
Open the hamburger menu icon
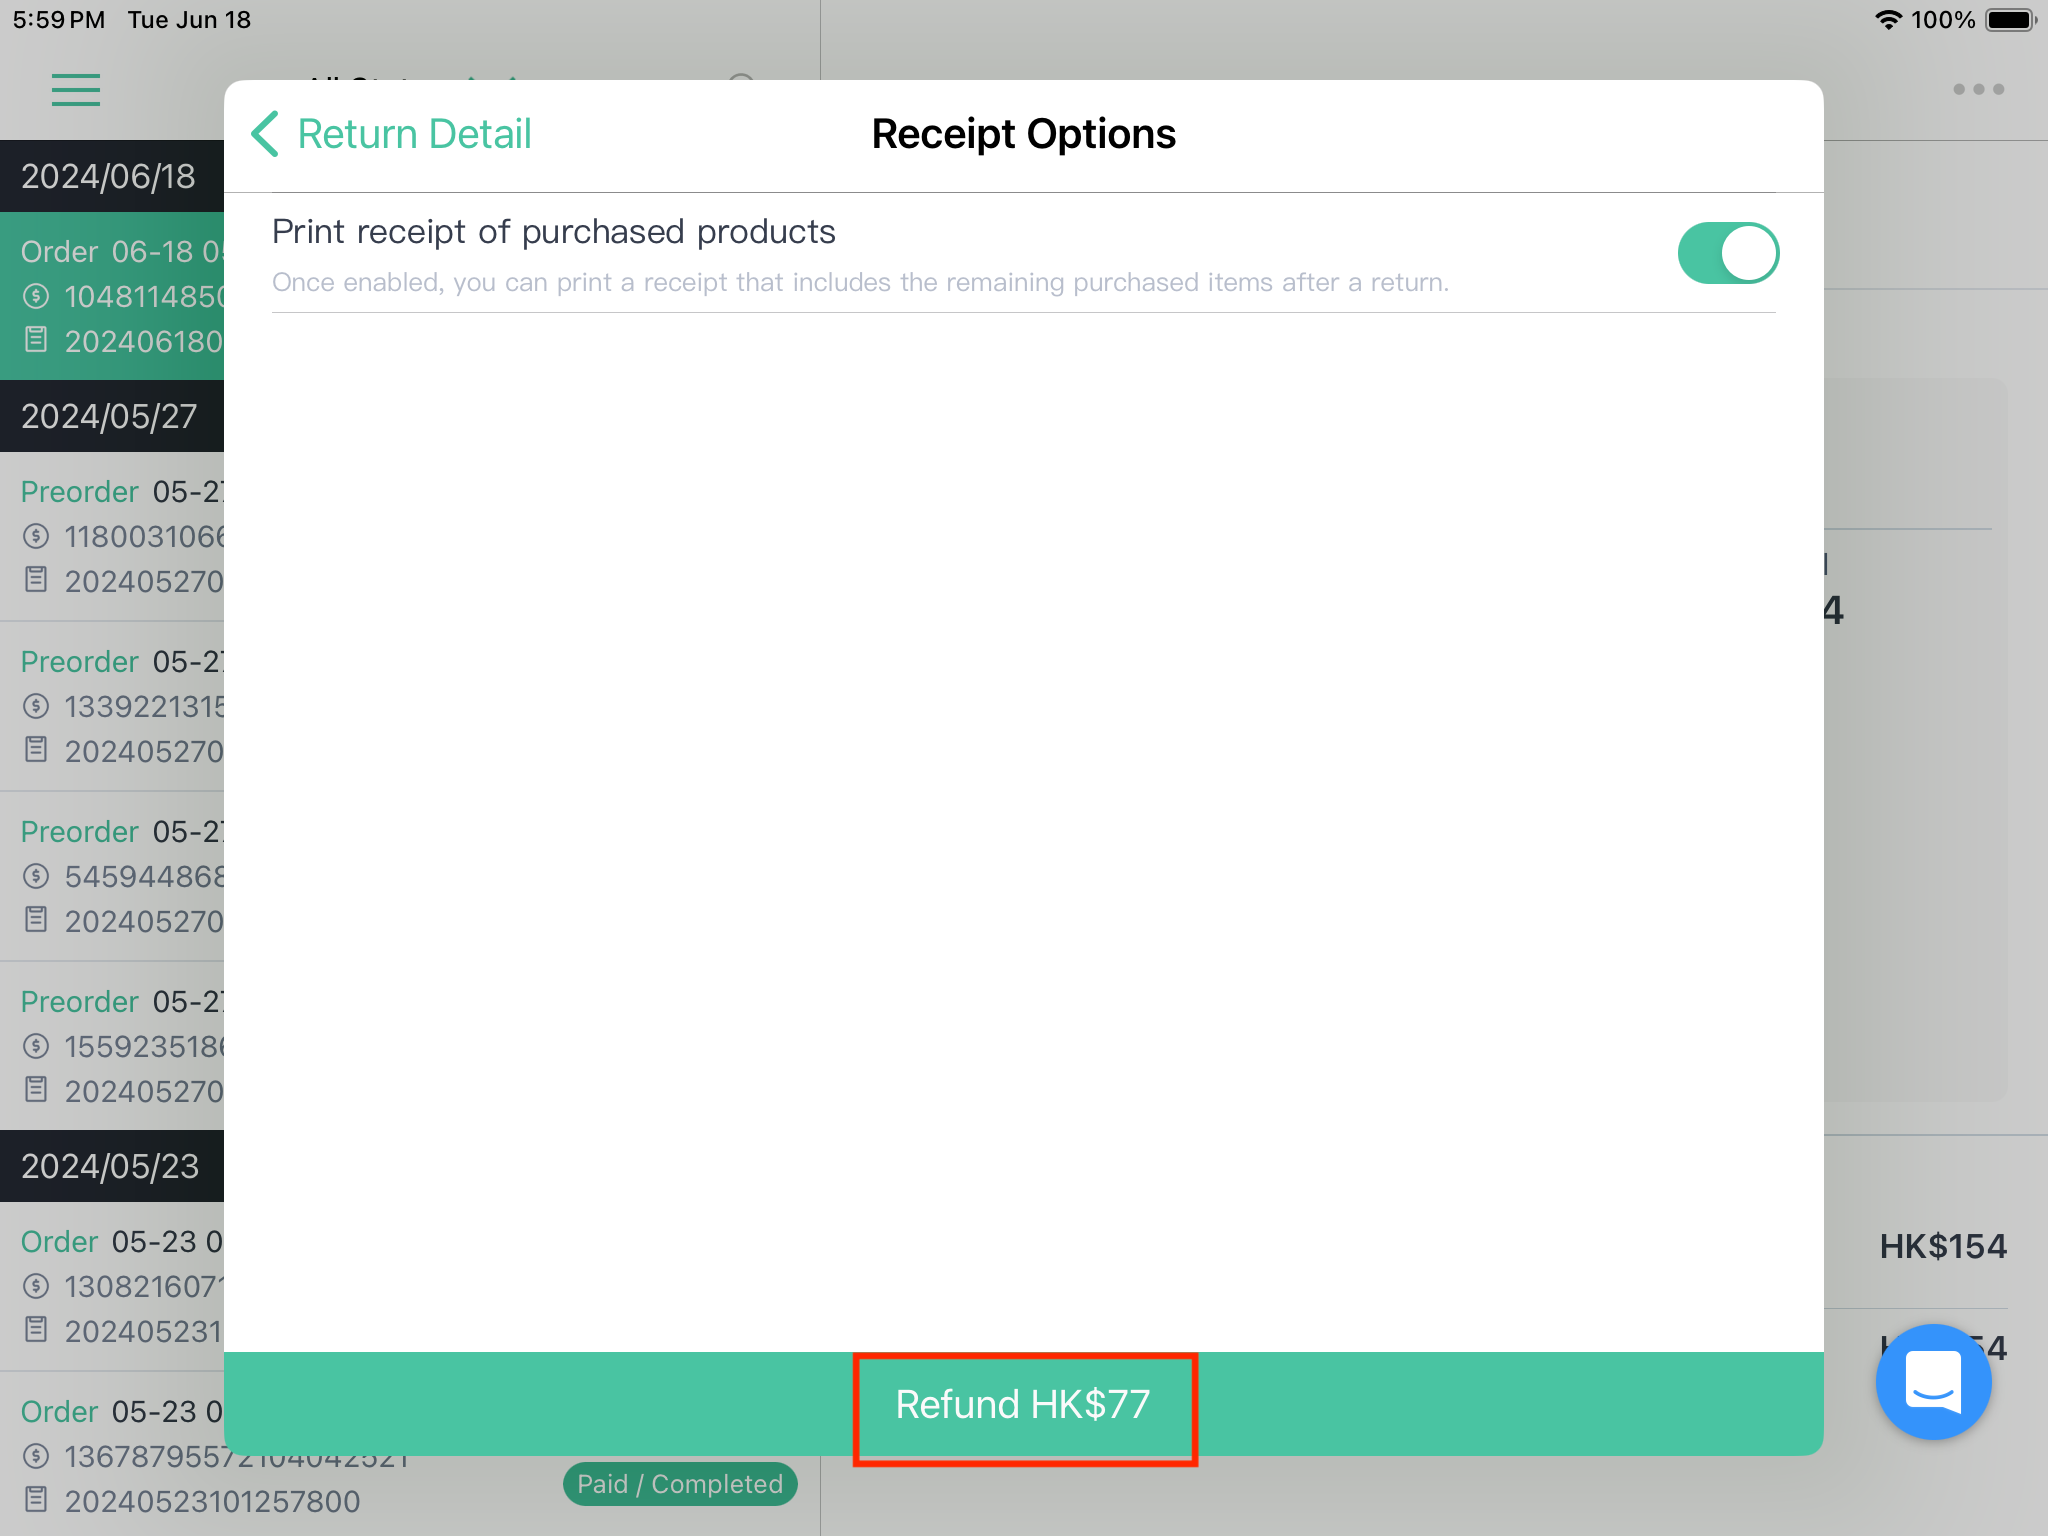pos(76,90)
